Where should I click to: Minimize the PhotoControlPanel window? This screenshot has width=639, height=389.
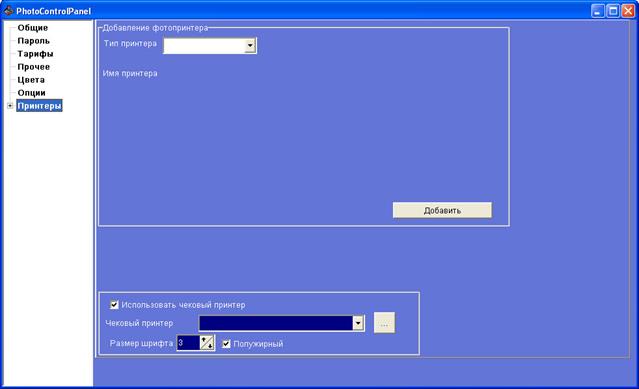tap(598, 11)
